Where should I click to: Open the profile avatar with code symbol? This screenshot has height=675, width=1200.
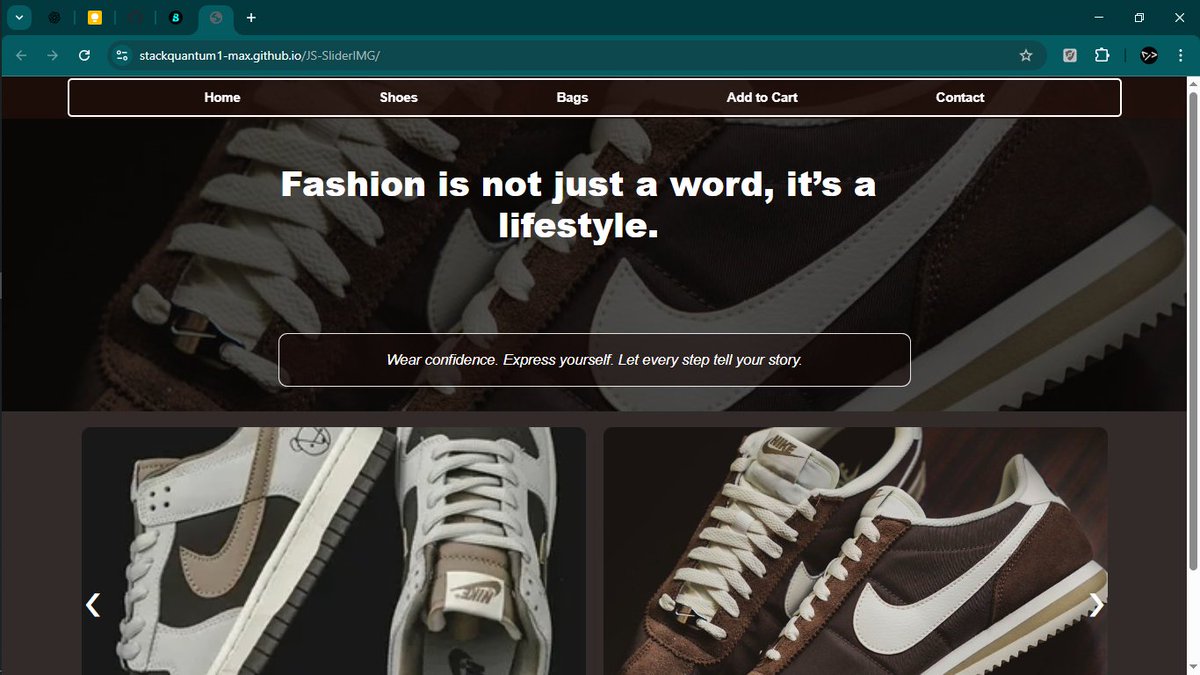pos(1149,55)
